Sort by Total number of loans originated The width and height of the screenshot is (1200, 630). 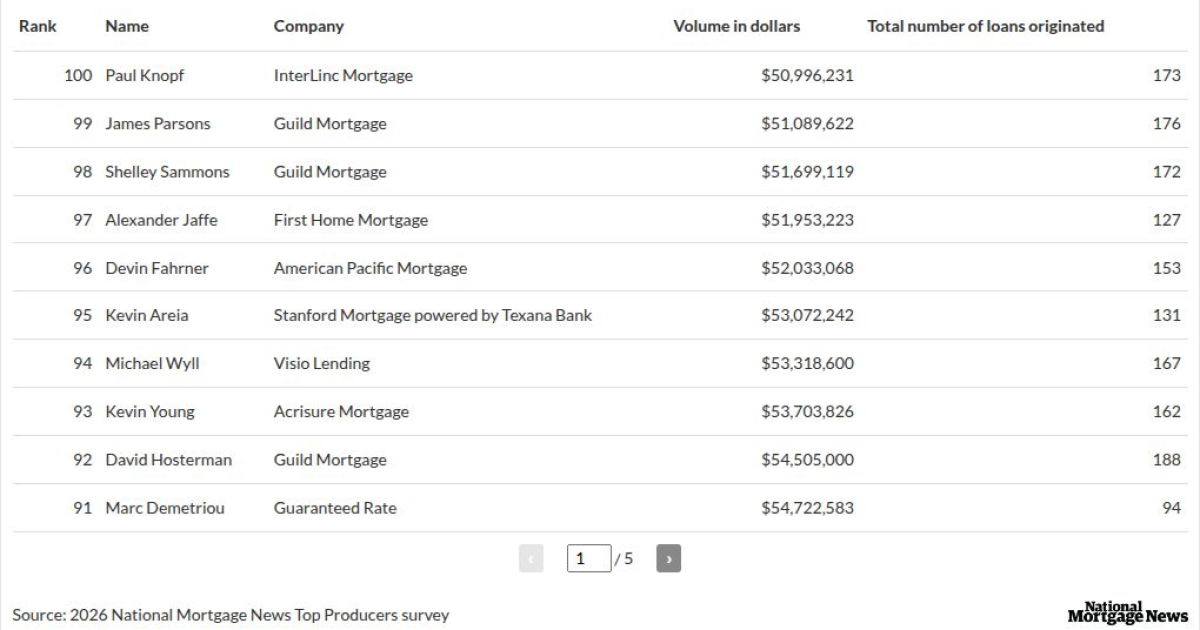985,26
